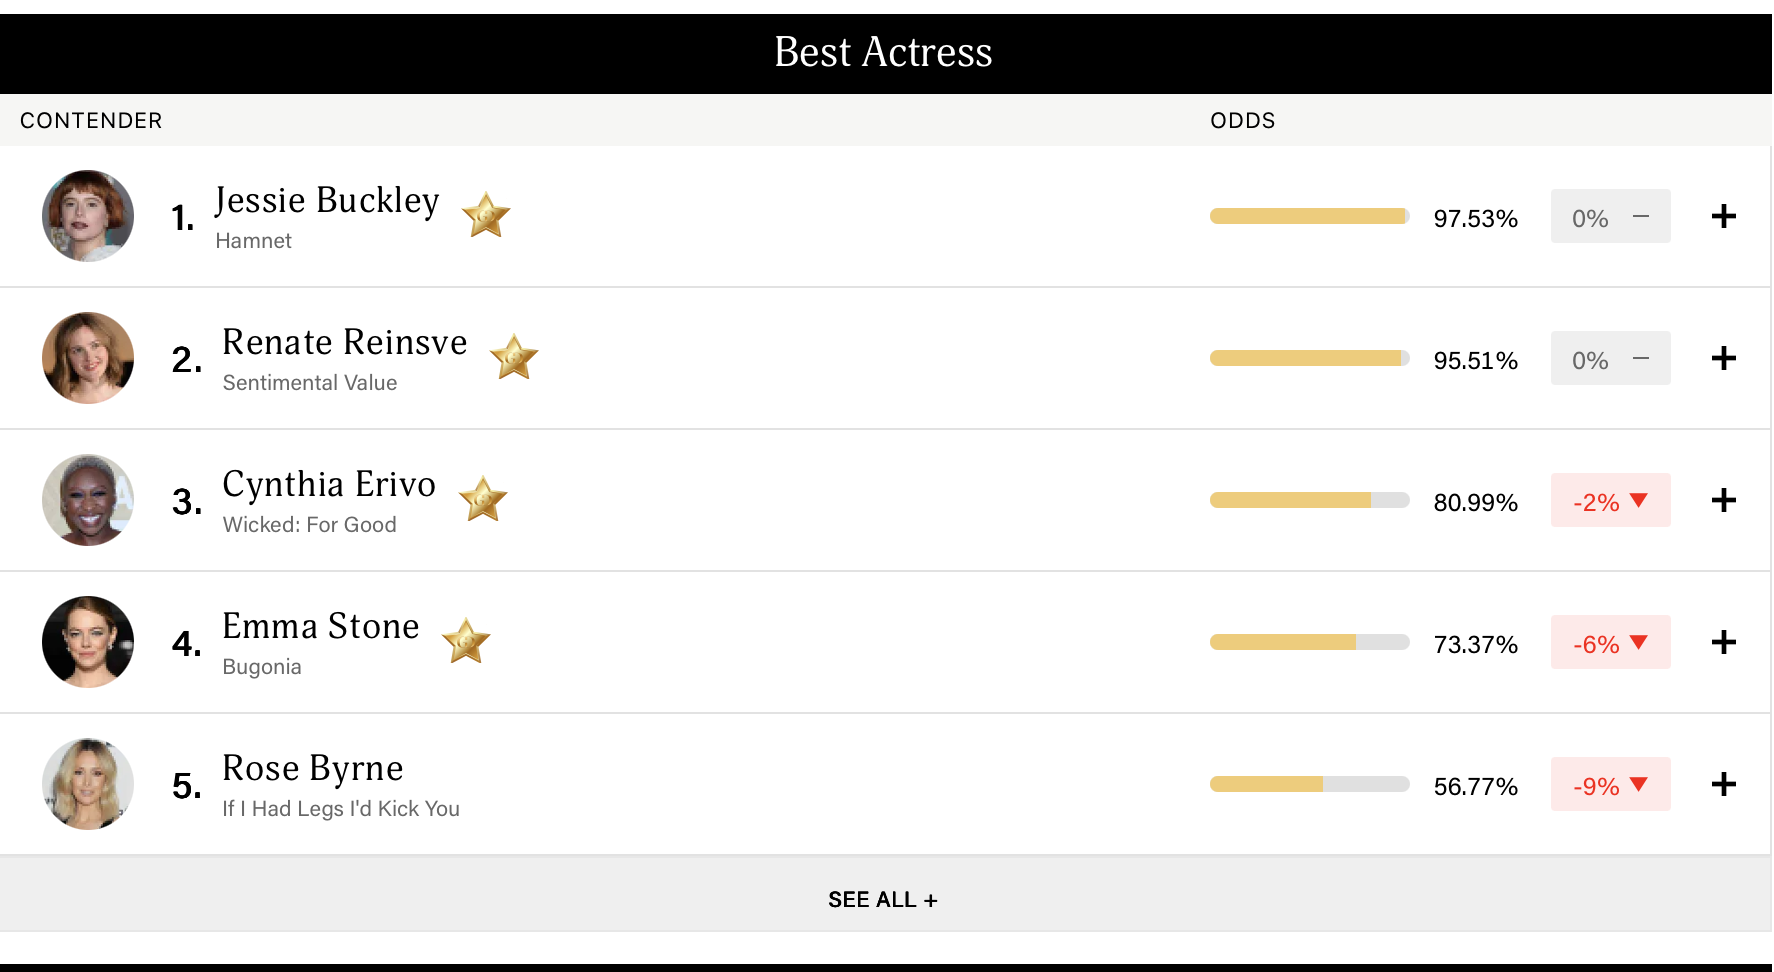Click the red down arrow in Rose Byrne's -9% badge
The width and height of the screenshot is (1774, 972).
tap(1638, 784)
